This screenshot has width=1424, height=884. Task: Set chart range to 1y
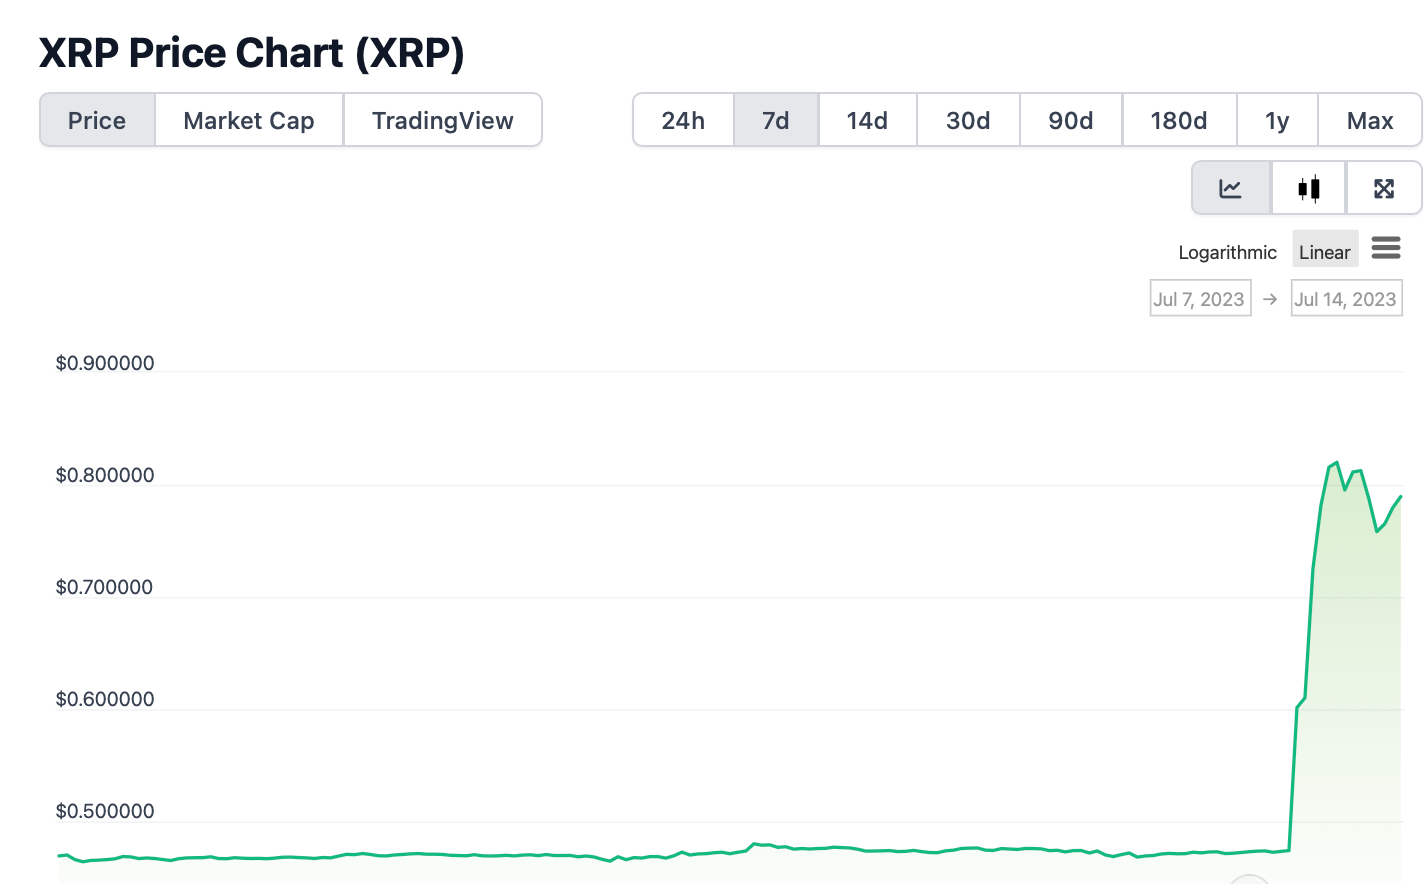[1277, 120]
